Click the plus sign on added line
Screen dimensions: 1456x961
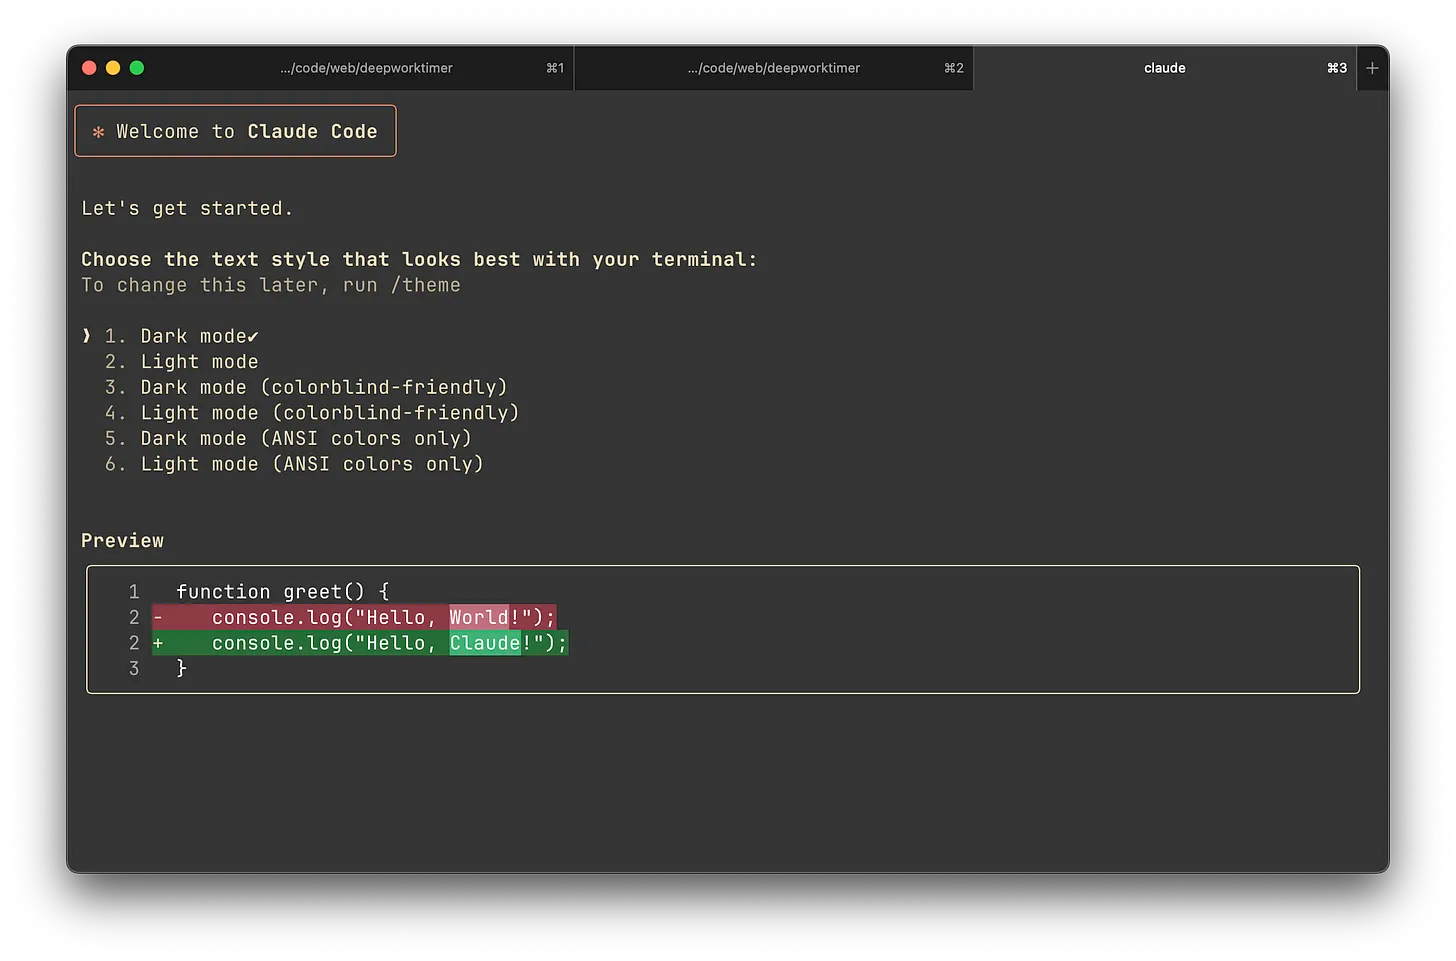(158, 643)
